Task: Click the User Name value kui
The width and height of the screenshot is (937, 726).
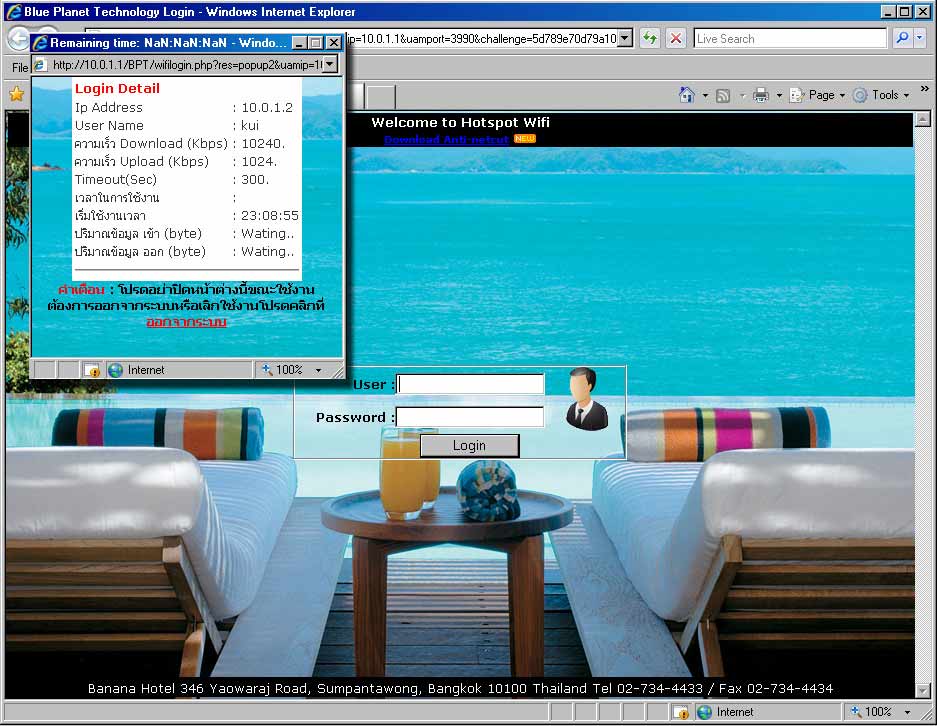Action: tap(250, 125)
